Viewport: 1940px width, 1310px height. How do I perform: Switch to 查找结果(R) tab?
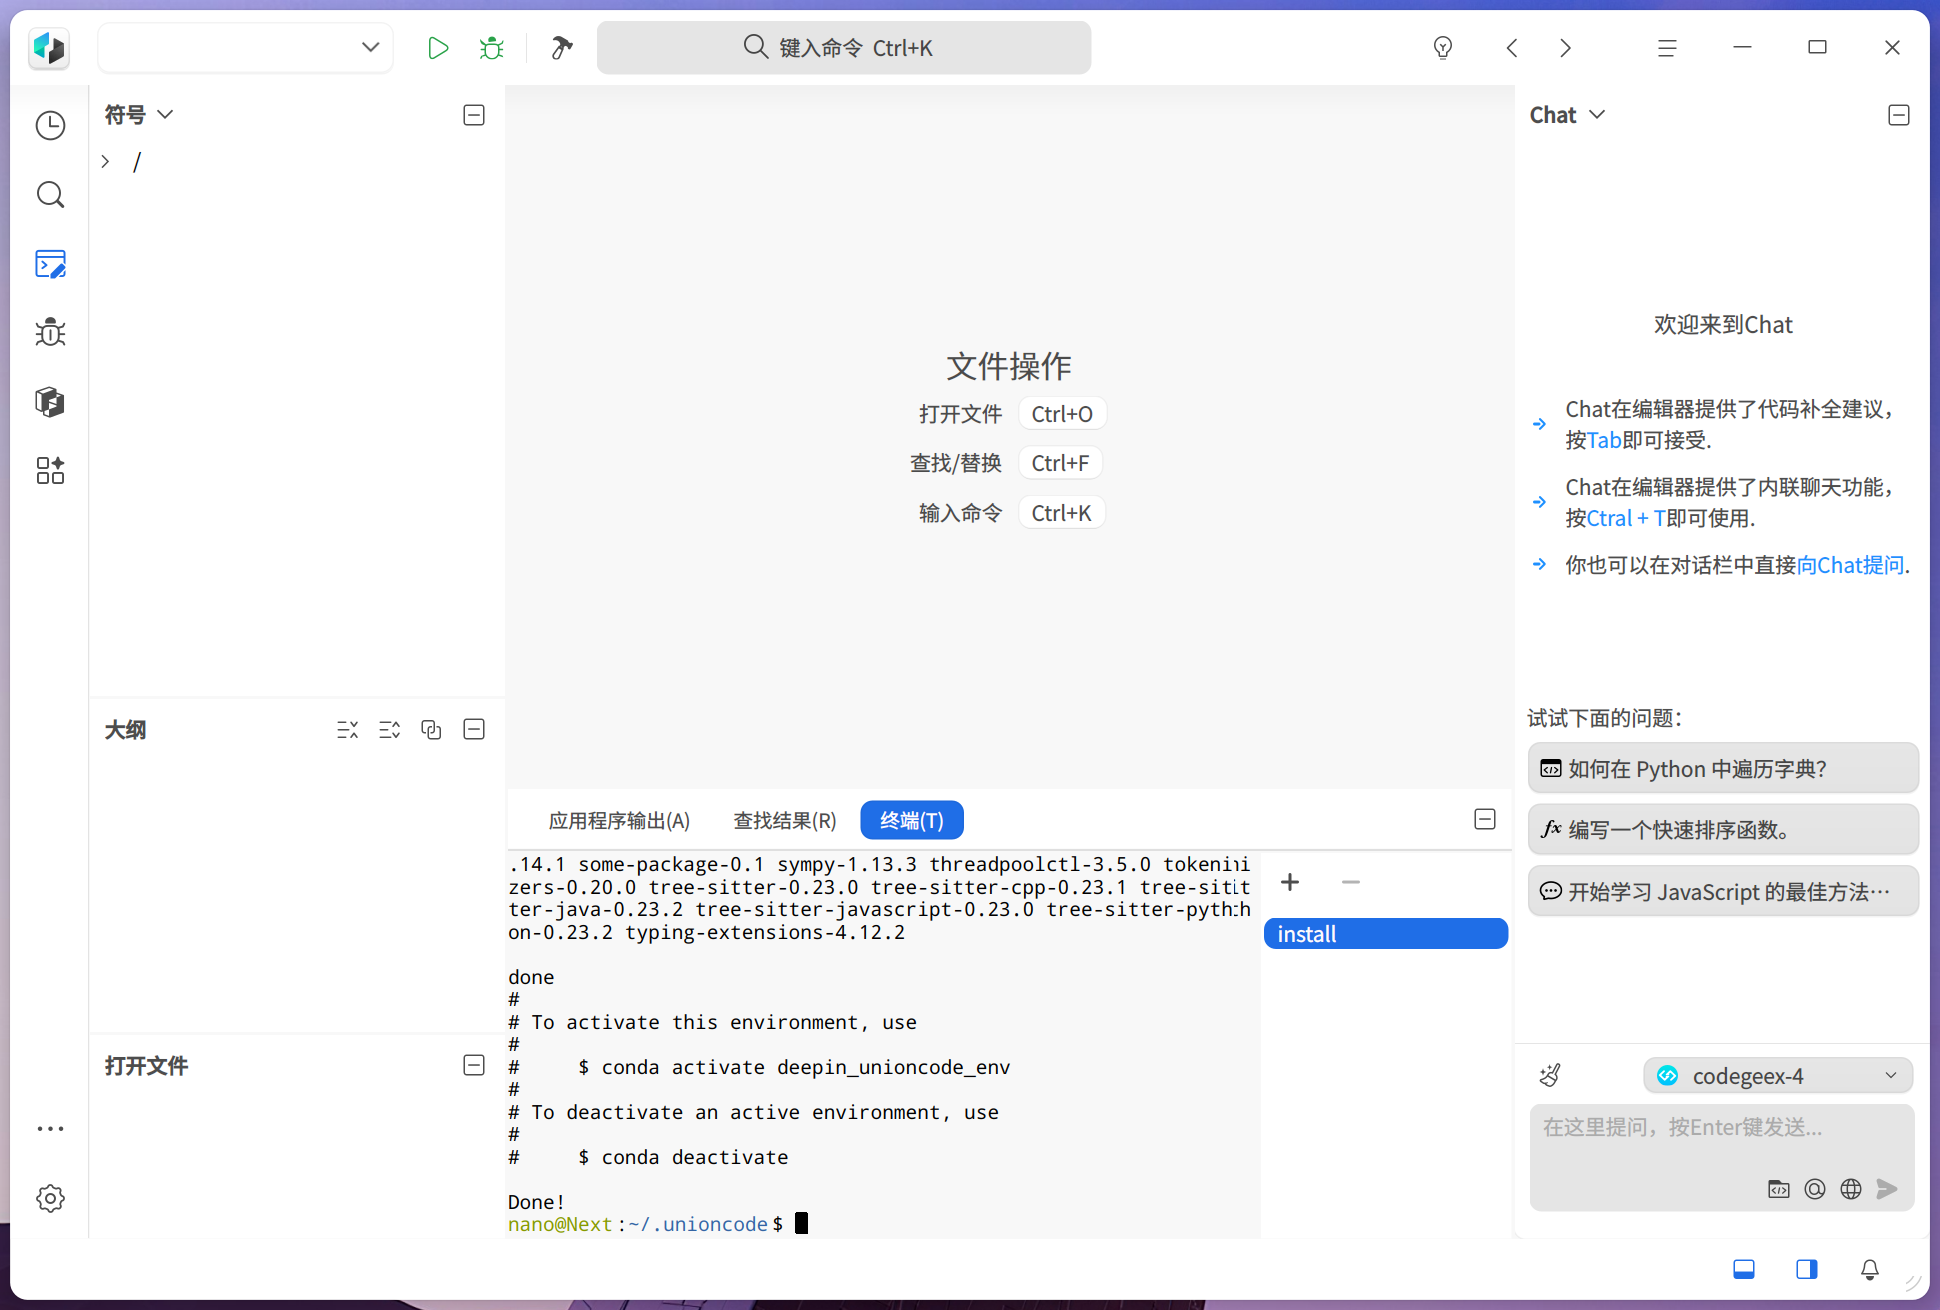point(785,821)
